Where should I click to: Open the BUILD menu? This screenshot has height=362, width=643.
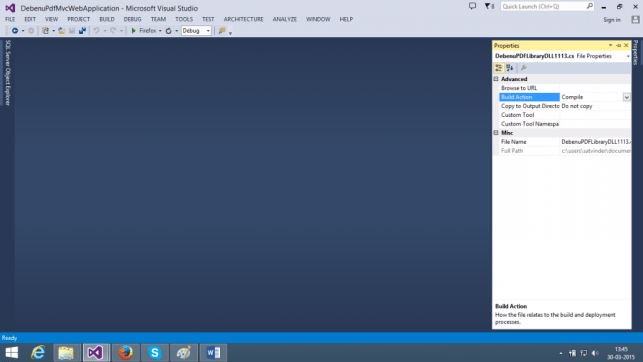point(107,19)
